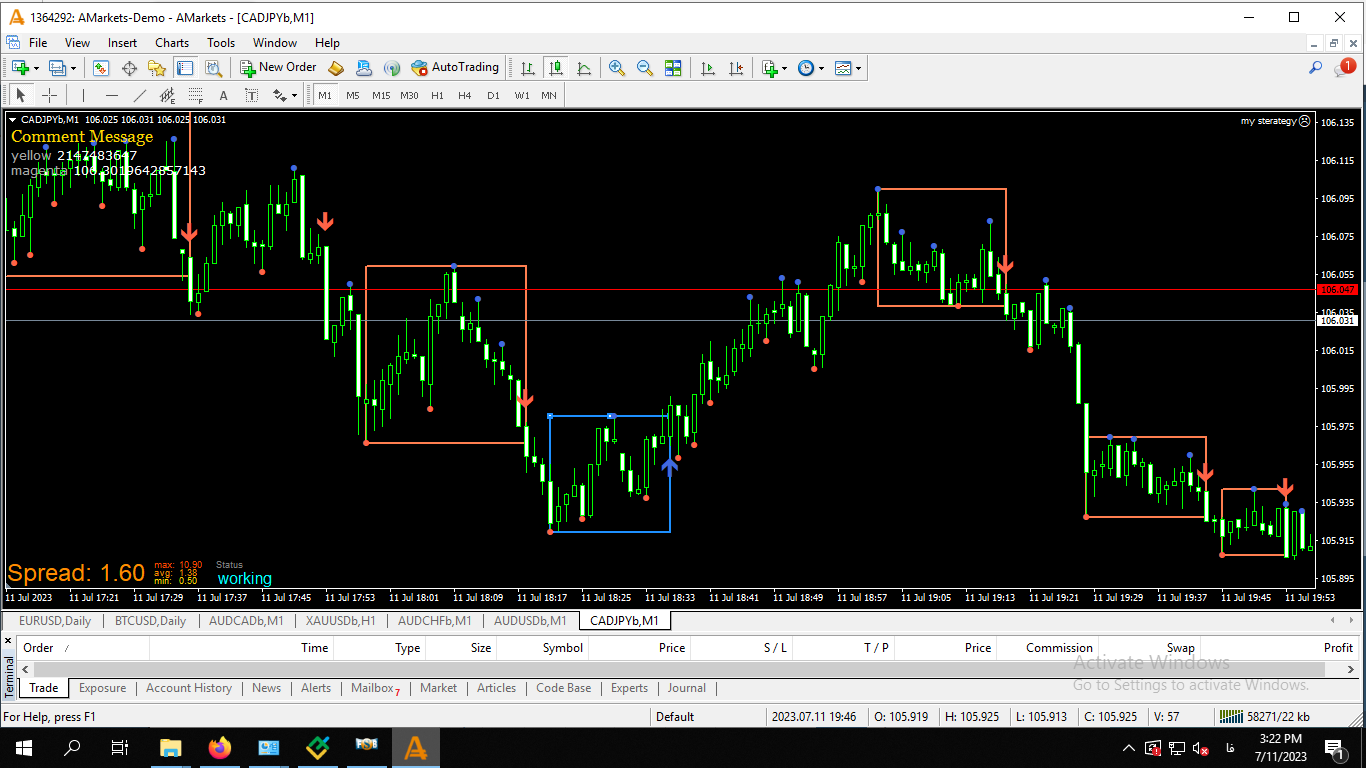
Task: Toggle the Market Watch window
Action: tap(101, 68)
